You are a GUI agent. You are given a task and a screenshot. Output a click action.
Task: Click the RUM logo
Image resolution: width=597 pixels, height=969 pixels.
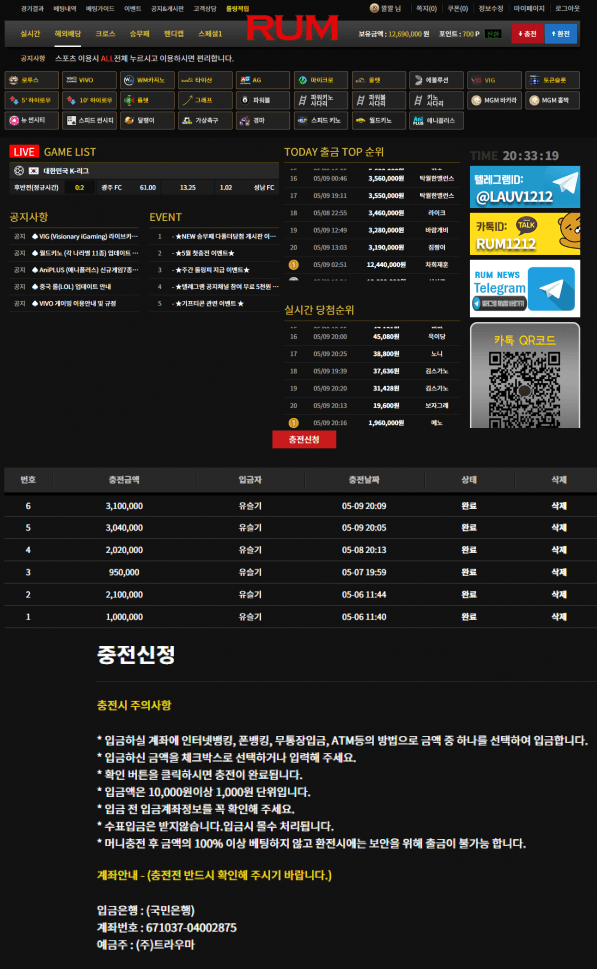tap(292, 28)
